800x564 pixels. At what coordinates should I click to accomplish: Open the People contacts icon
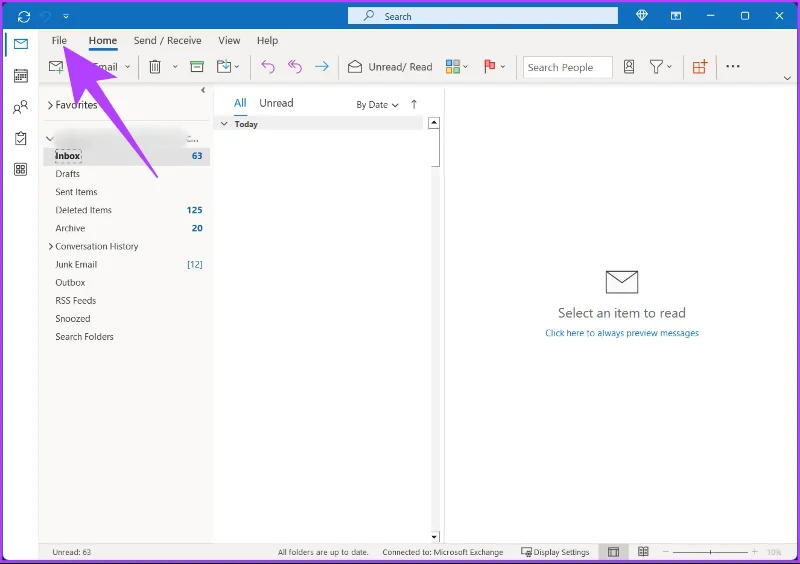pyautogui.click(x=21, y=107)
